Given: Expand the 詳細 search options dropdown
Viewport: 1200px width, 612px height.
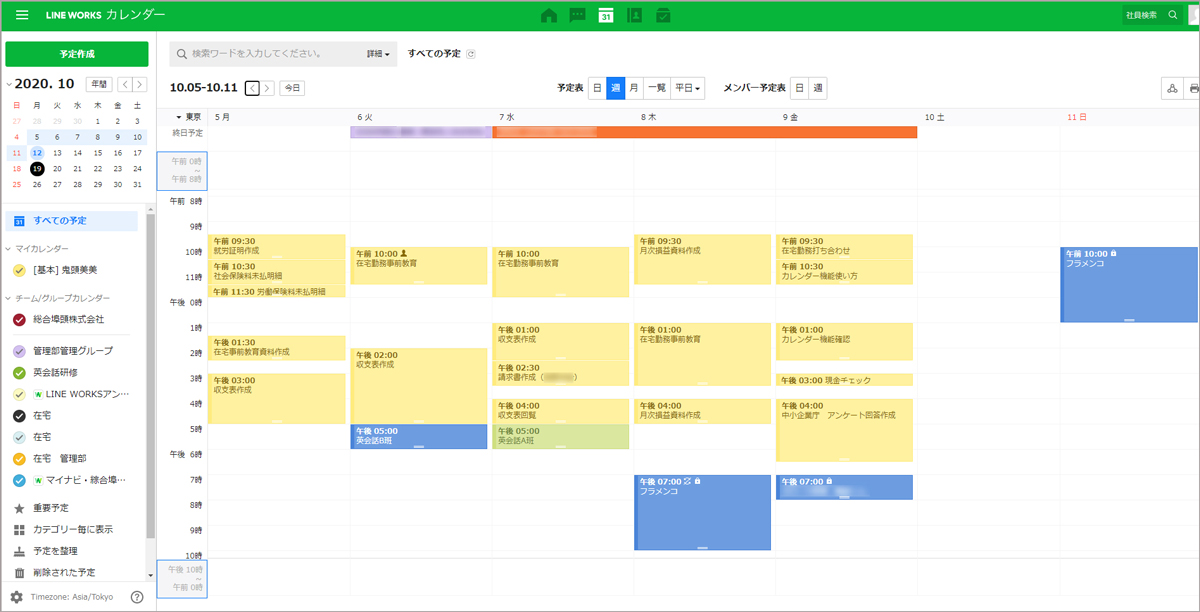Looking at the screenshot, I should click(378, 54).
